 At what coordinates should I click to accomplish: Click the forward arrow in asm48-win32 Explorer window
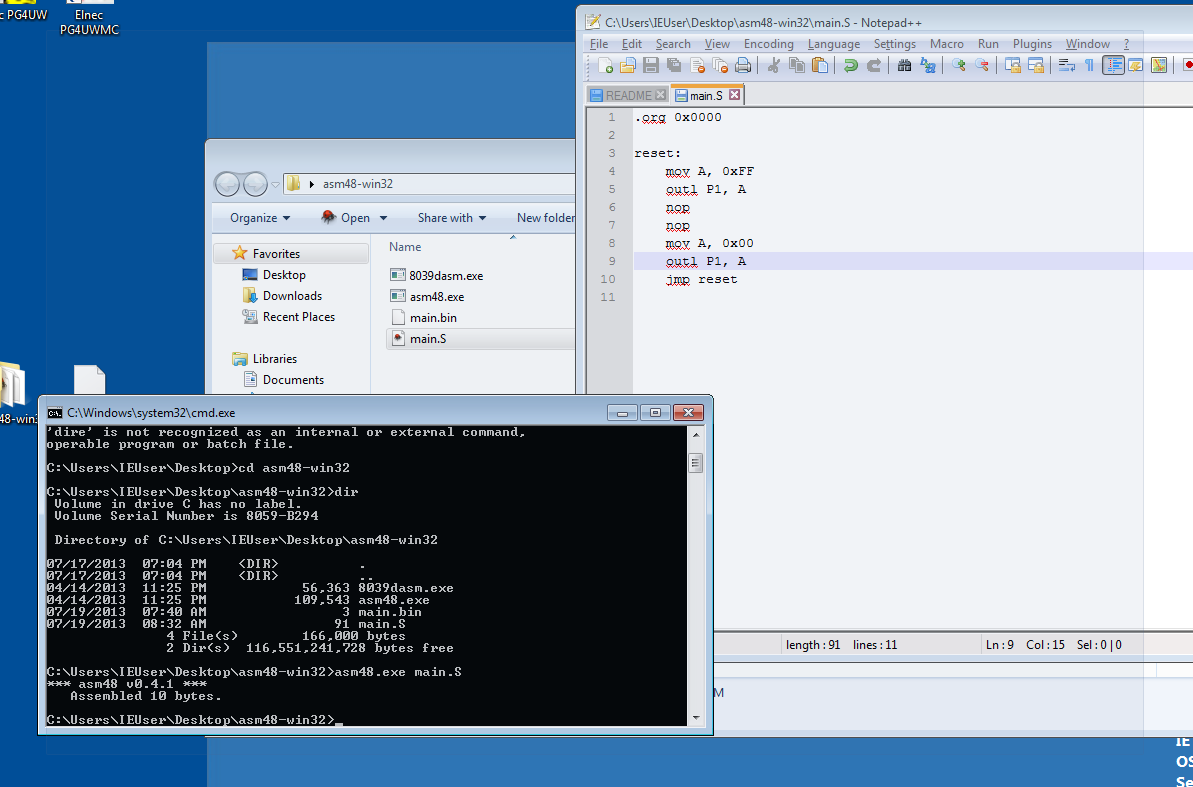point(255,183)
